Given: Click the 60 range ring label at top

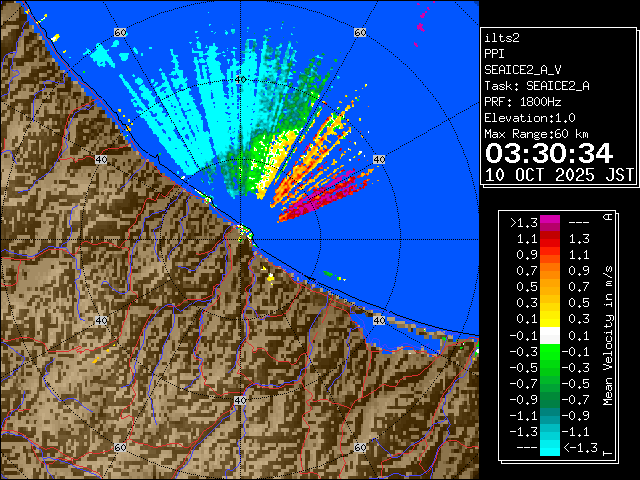Looking at the screenshot, I should [x=121, y=33].
